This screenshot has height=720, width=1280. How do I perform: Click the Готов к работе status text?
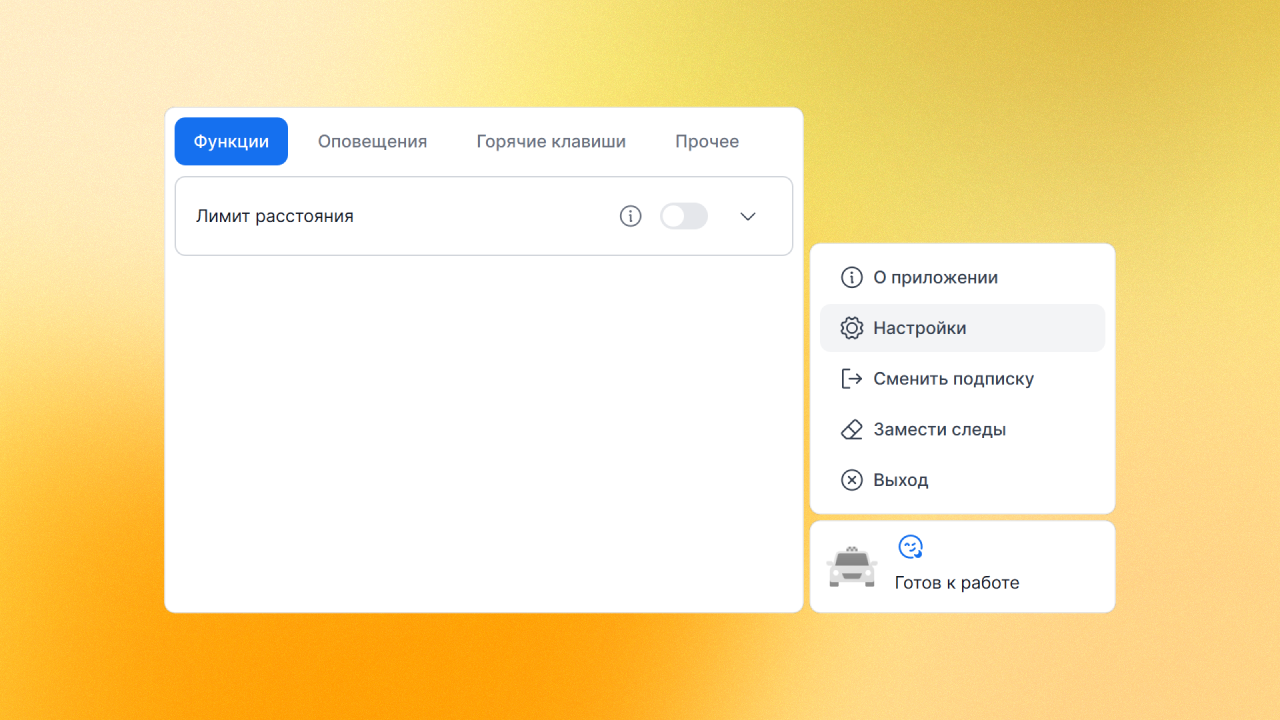pyautogui.click(x=957, y=583)
